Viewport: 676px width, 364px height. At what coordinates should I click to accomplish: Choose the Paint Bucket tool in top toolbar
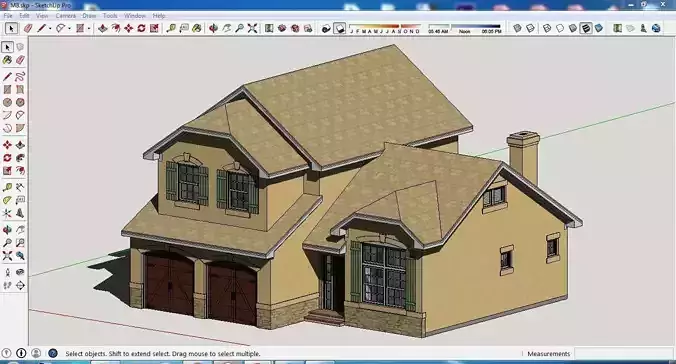point(197,28)
